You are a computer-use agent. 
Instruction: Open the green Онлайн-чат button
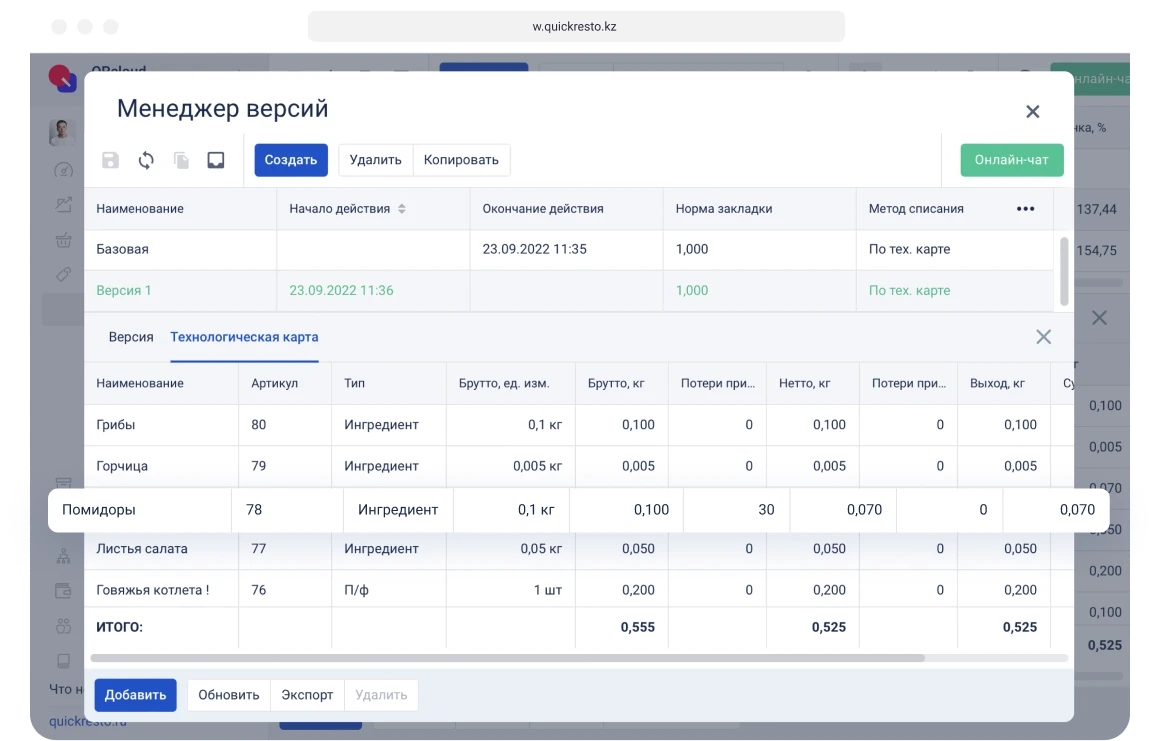(1011, 160)
